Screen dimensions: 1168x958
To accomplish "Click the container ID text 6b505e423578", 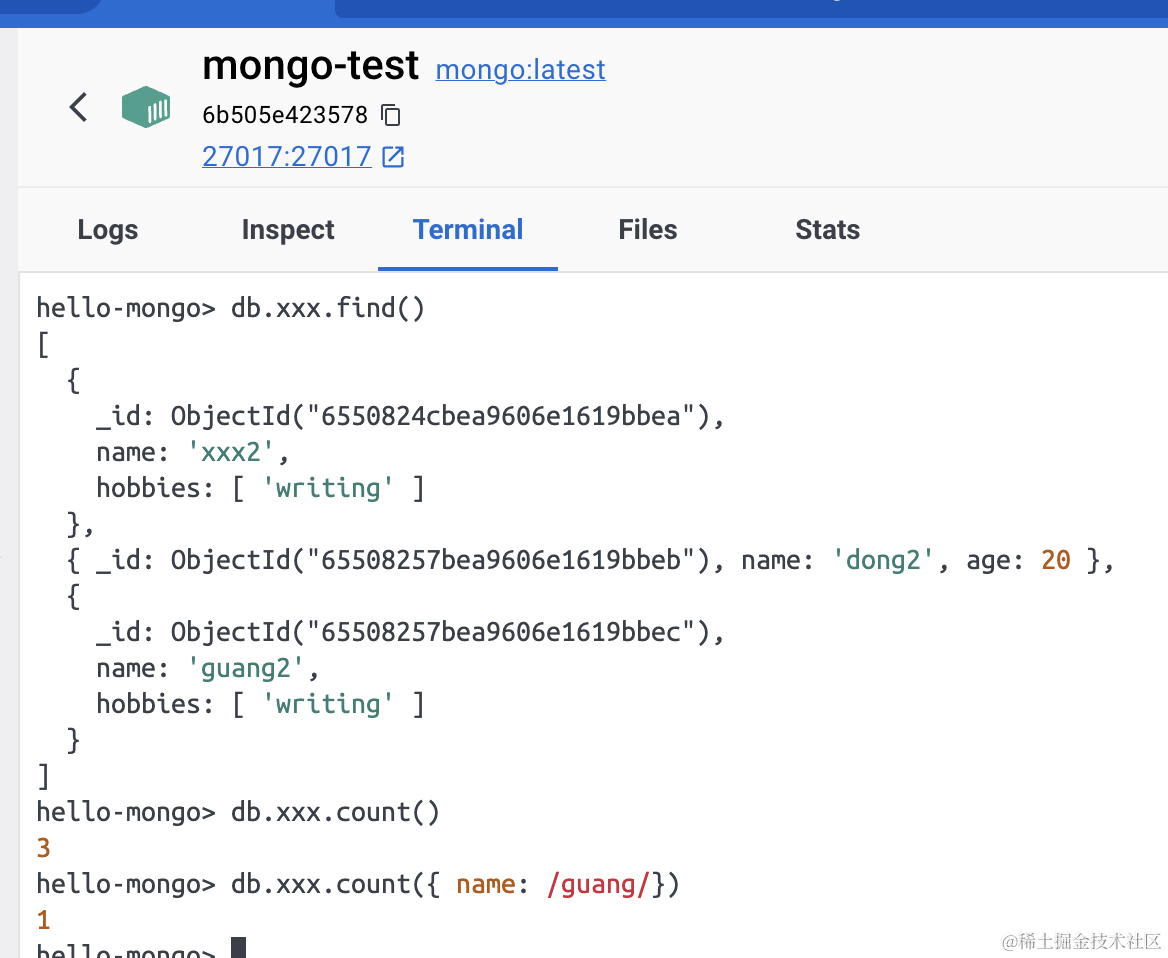I will click(x=285, y=115).
